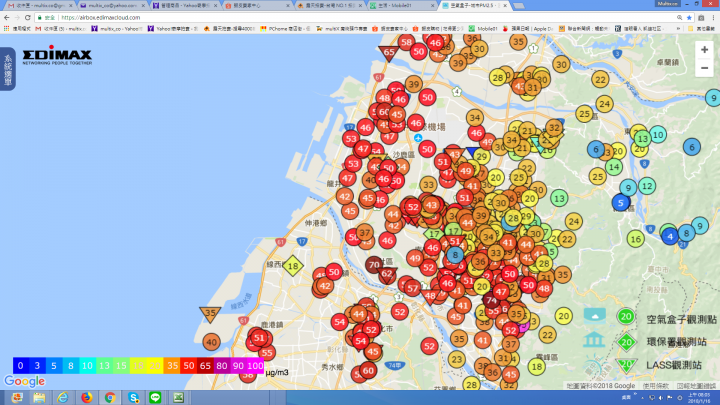
Task: Open Excel from taskbar
Action: pyautogui.click(x=179, y=397)
